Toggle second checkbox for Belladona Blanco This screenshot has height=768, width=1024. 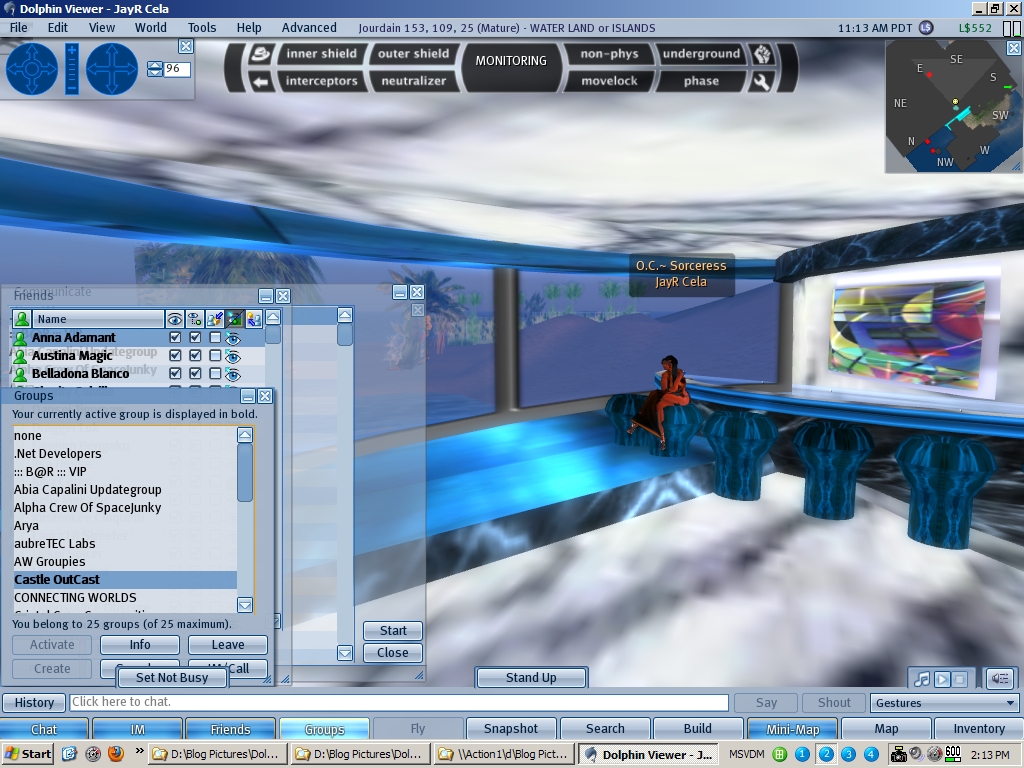195,373
